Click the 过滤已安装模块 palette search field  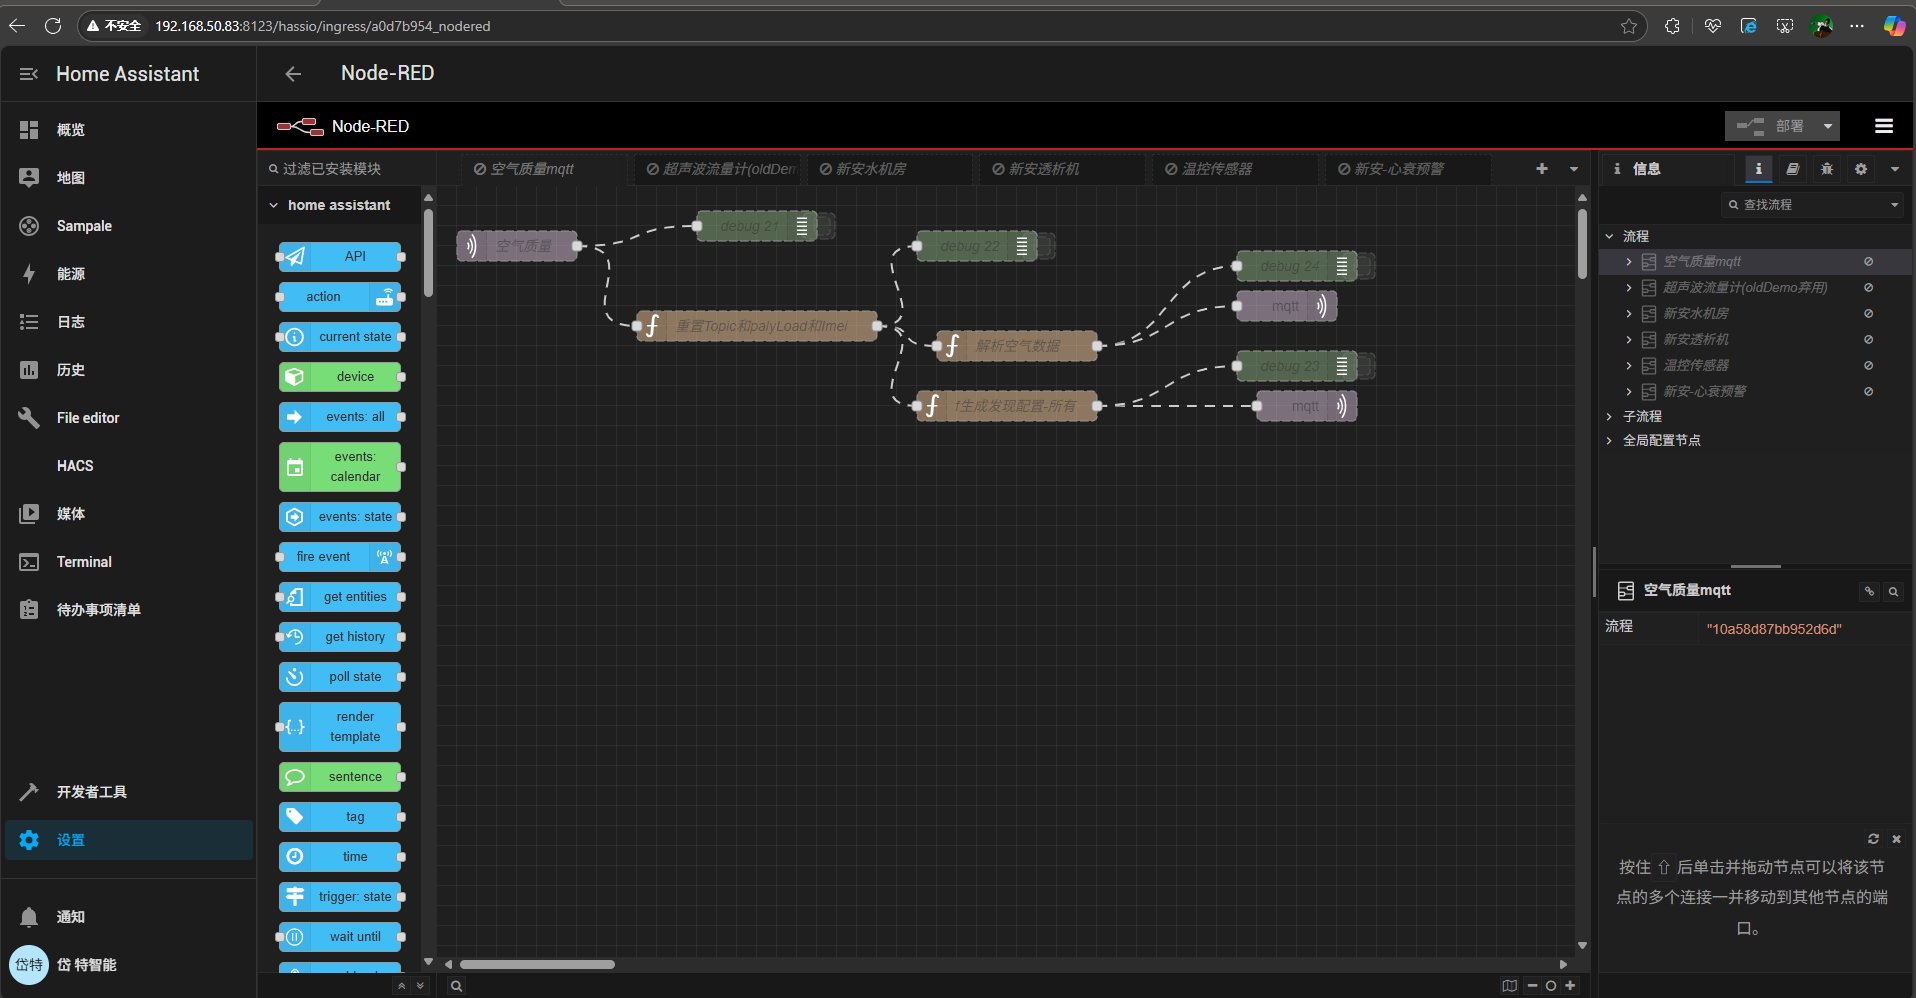pyautogui.click(x=345, y=169)
